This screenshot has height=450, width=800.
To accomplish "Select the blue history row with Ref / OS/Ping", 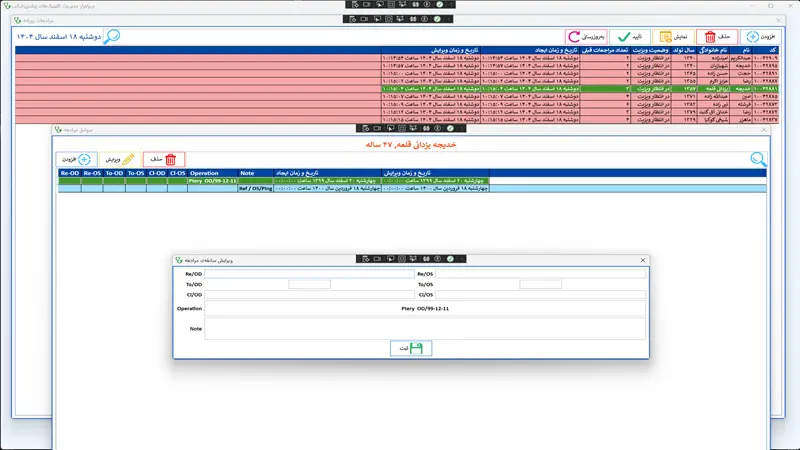I will coord(412,188).
